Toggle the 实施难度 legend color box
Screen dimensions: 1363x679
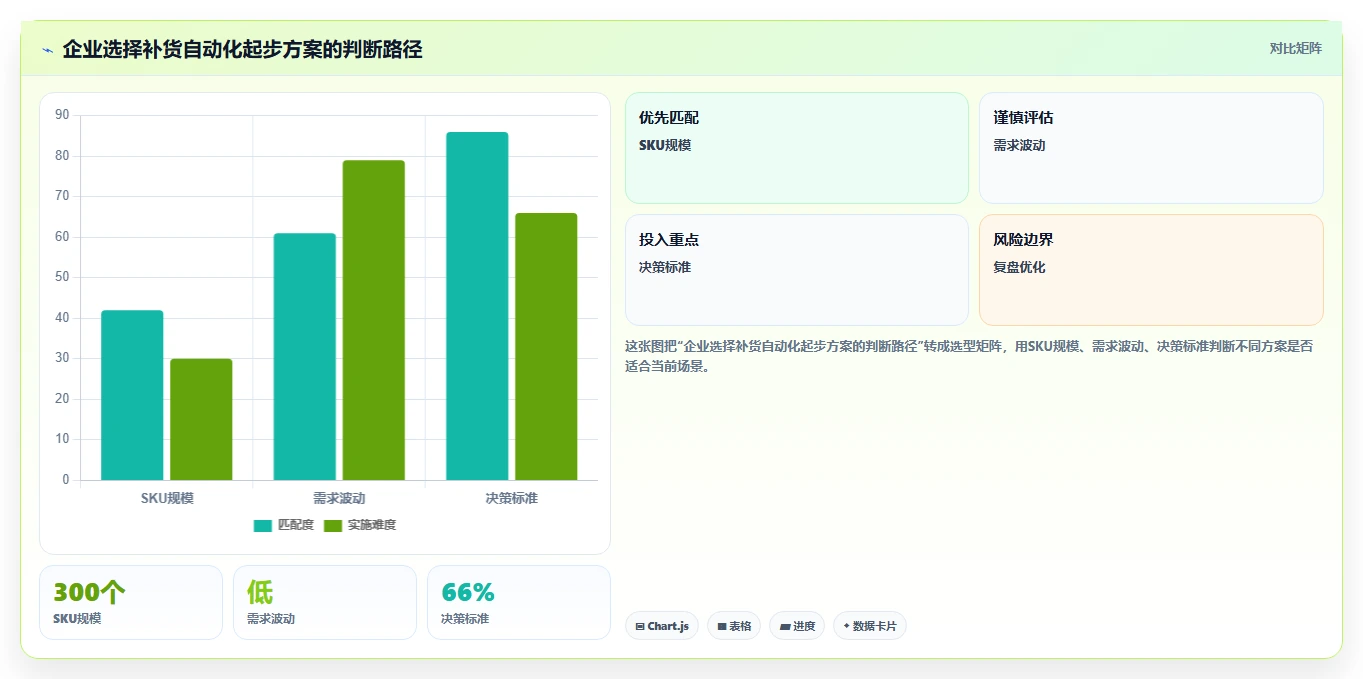coord(333,526)
